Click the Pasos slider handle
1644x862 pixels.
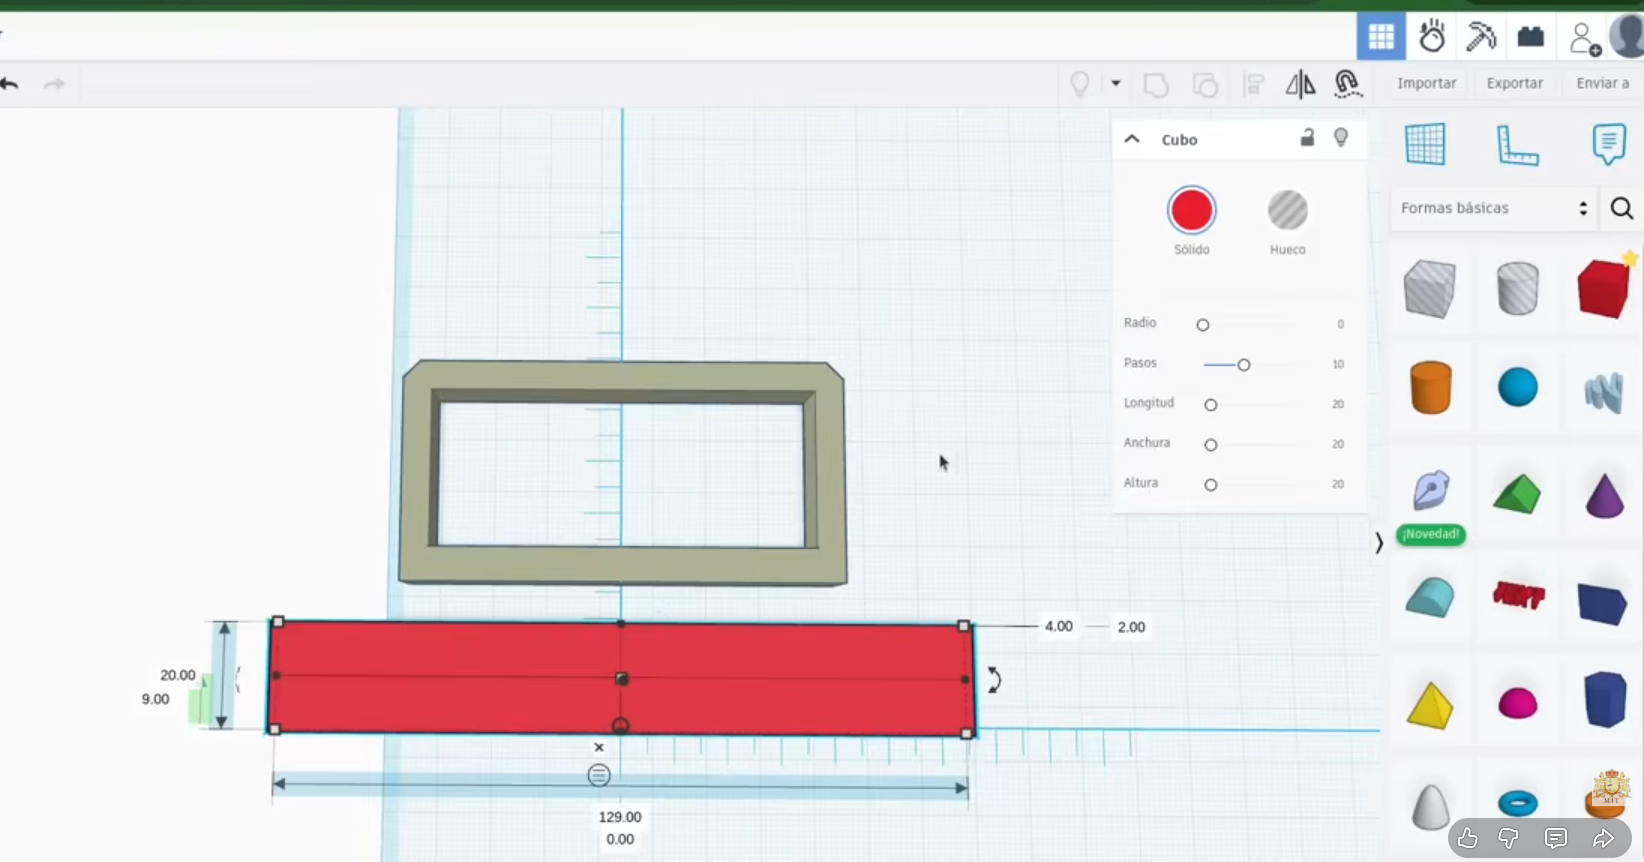[x=1244, y=365]
